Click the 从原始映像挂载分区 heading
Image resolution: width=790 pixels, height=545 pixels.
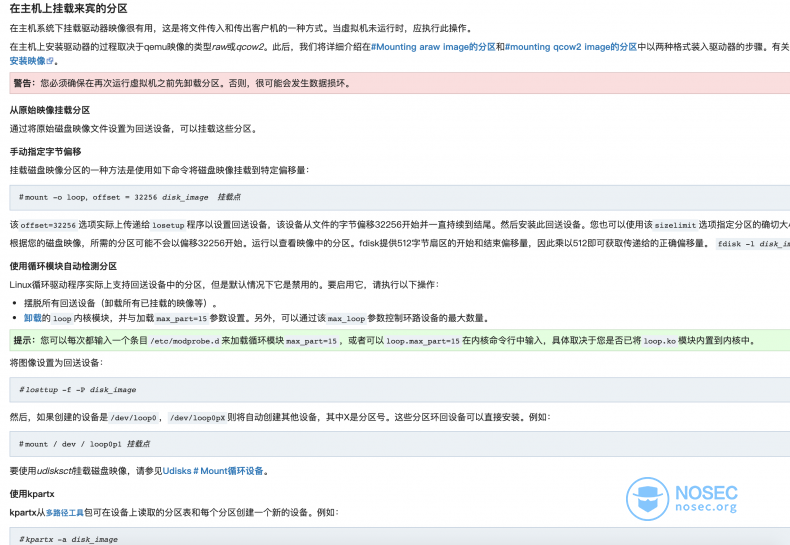pos(50,110)
